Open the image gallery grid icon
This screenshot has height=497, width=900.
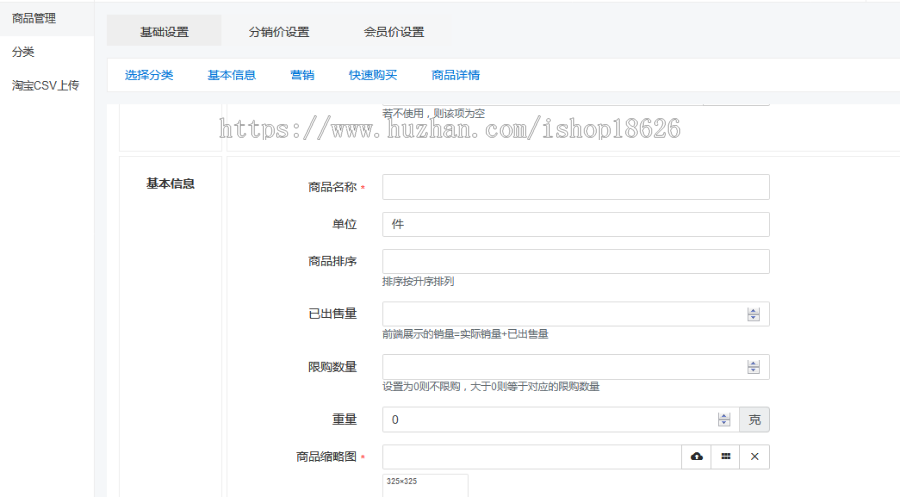[x=726, y=457]
